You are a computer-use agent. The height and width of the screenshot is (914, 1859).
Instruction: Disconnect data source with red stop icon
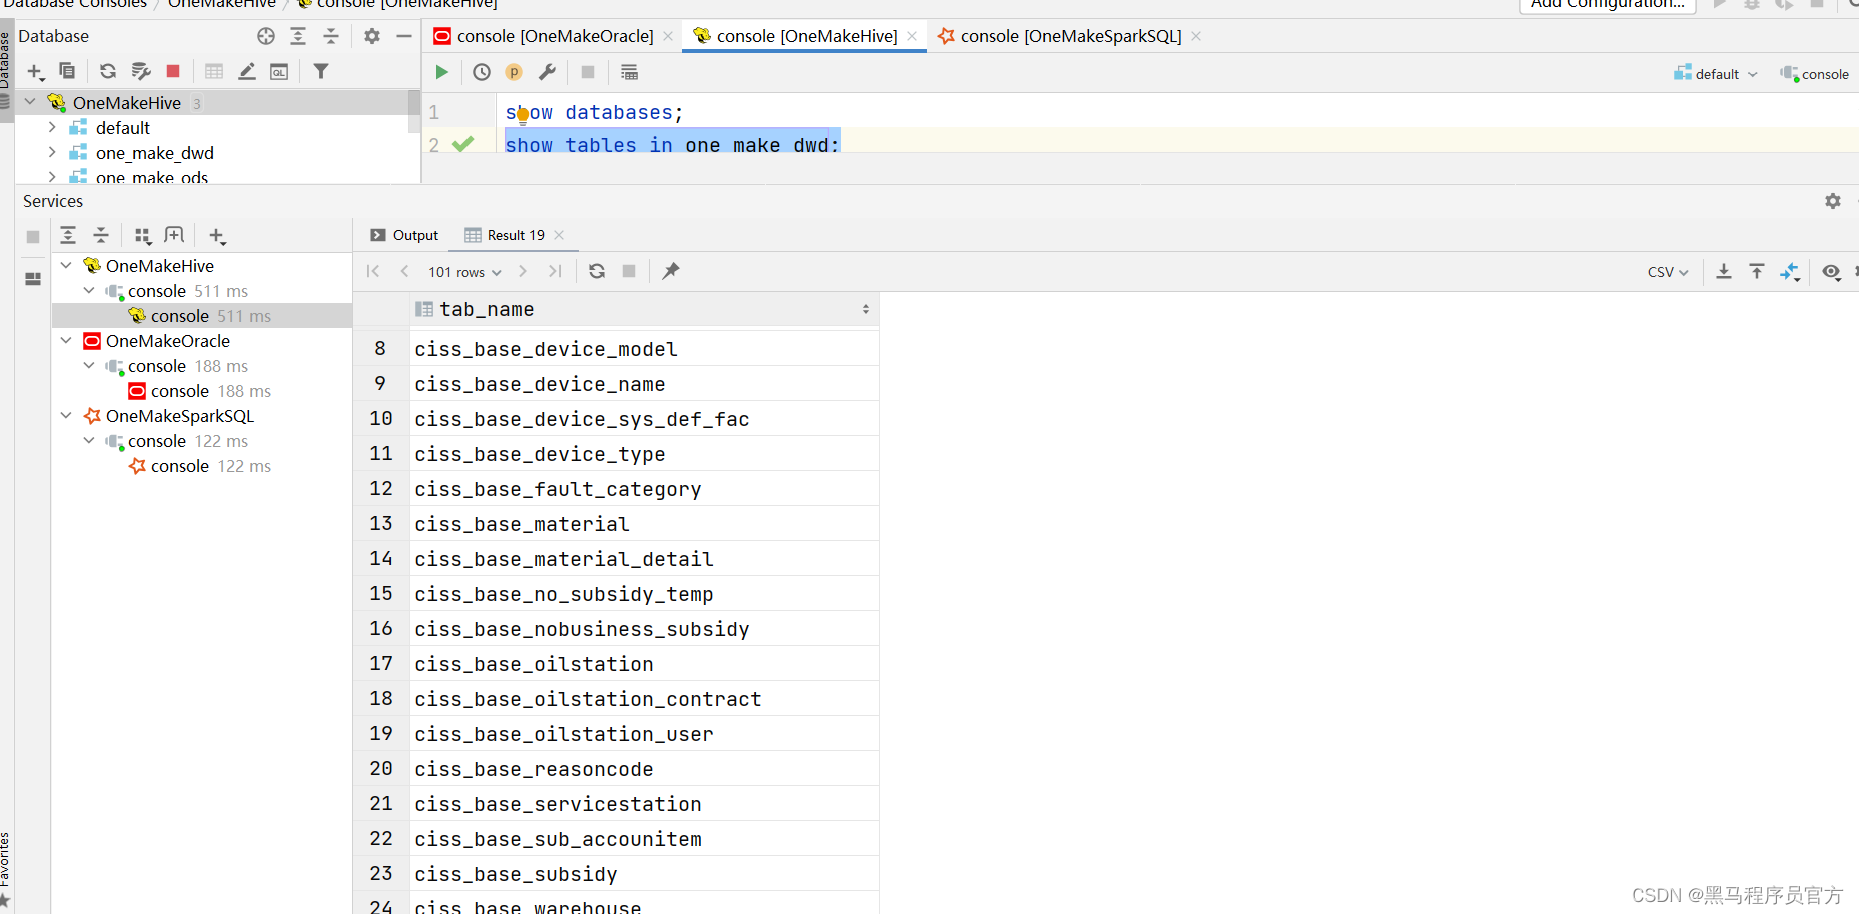click(173, 71)
